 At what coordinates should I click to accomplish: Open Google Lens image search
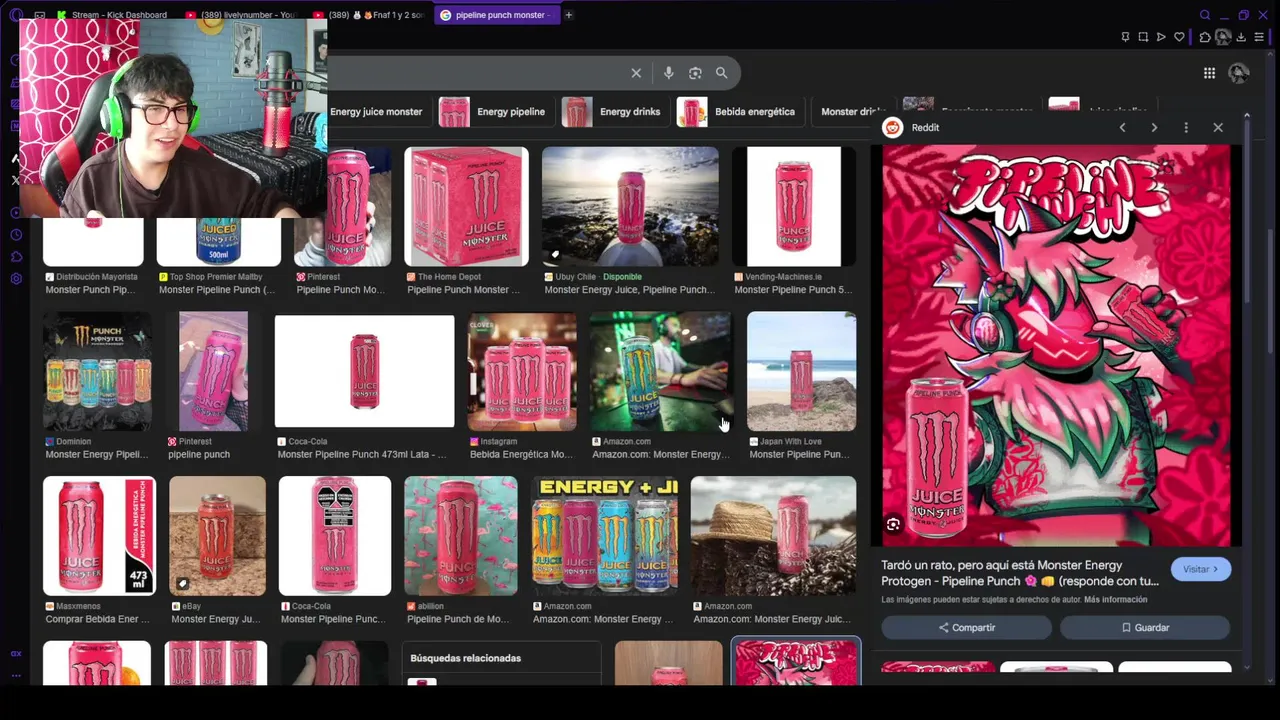[695, 73]
